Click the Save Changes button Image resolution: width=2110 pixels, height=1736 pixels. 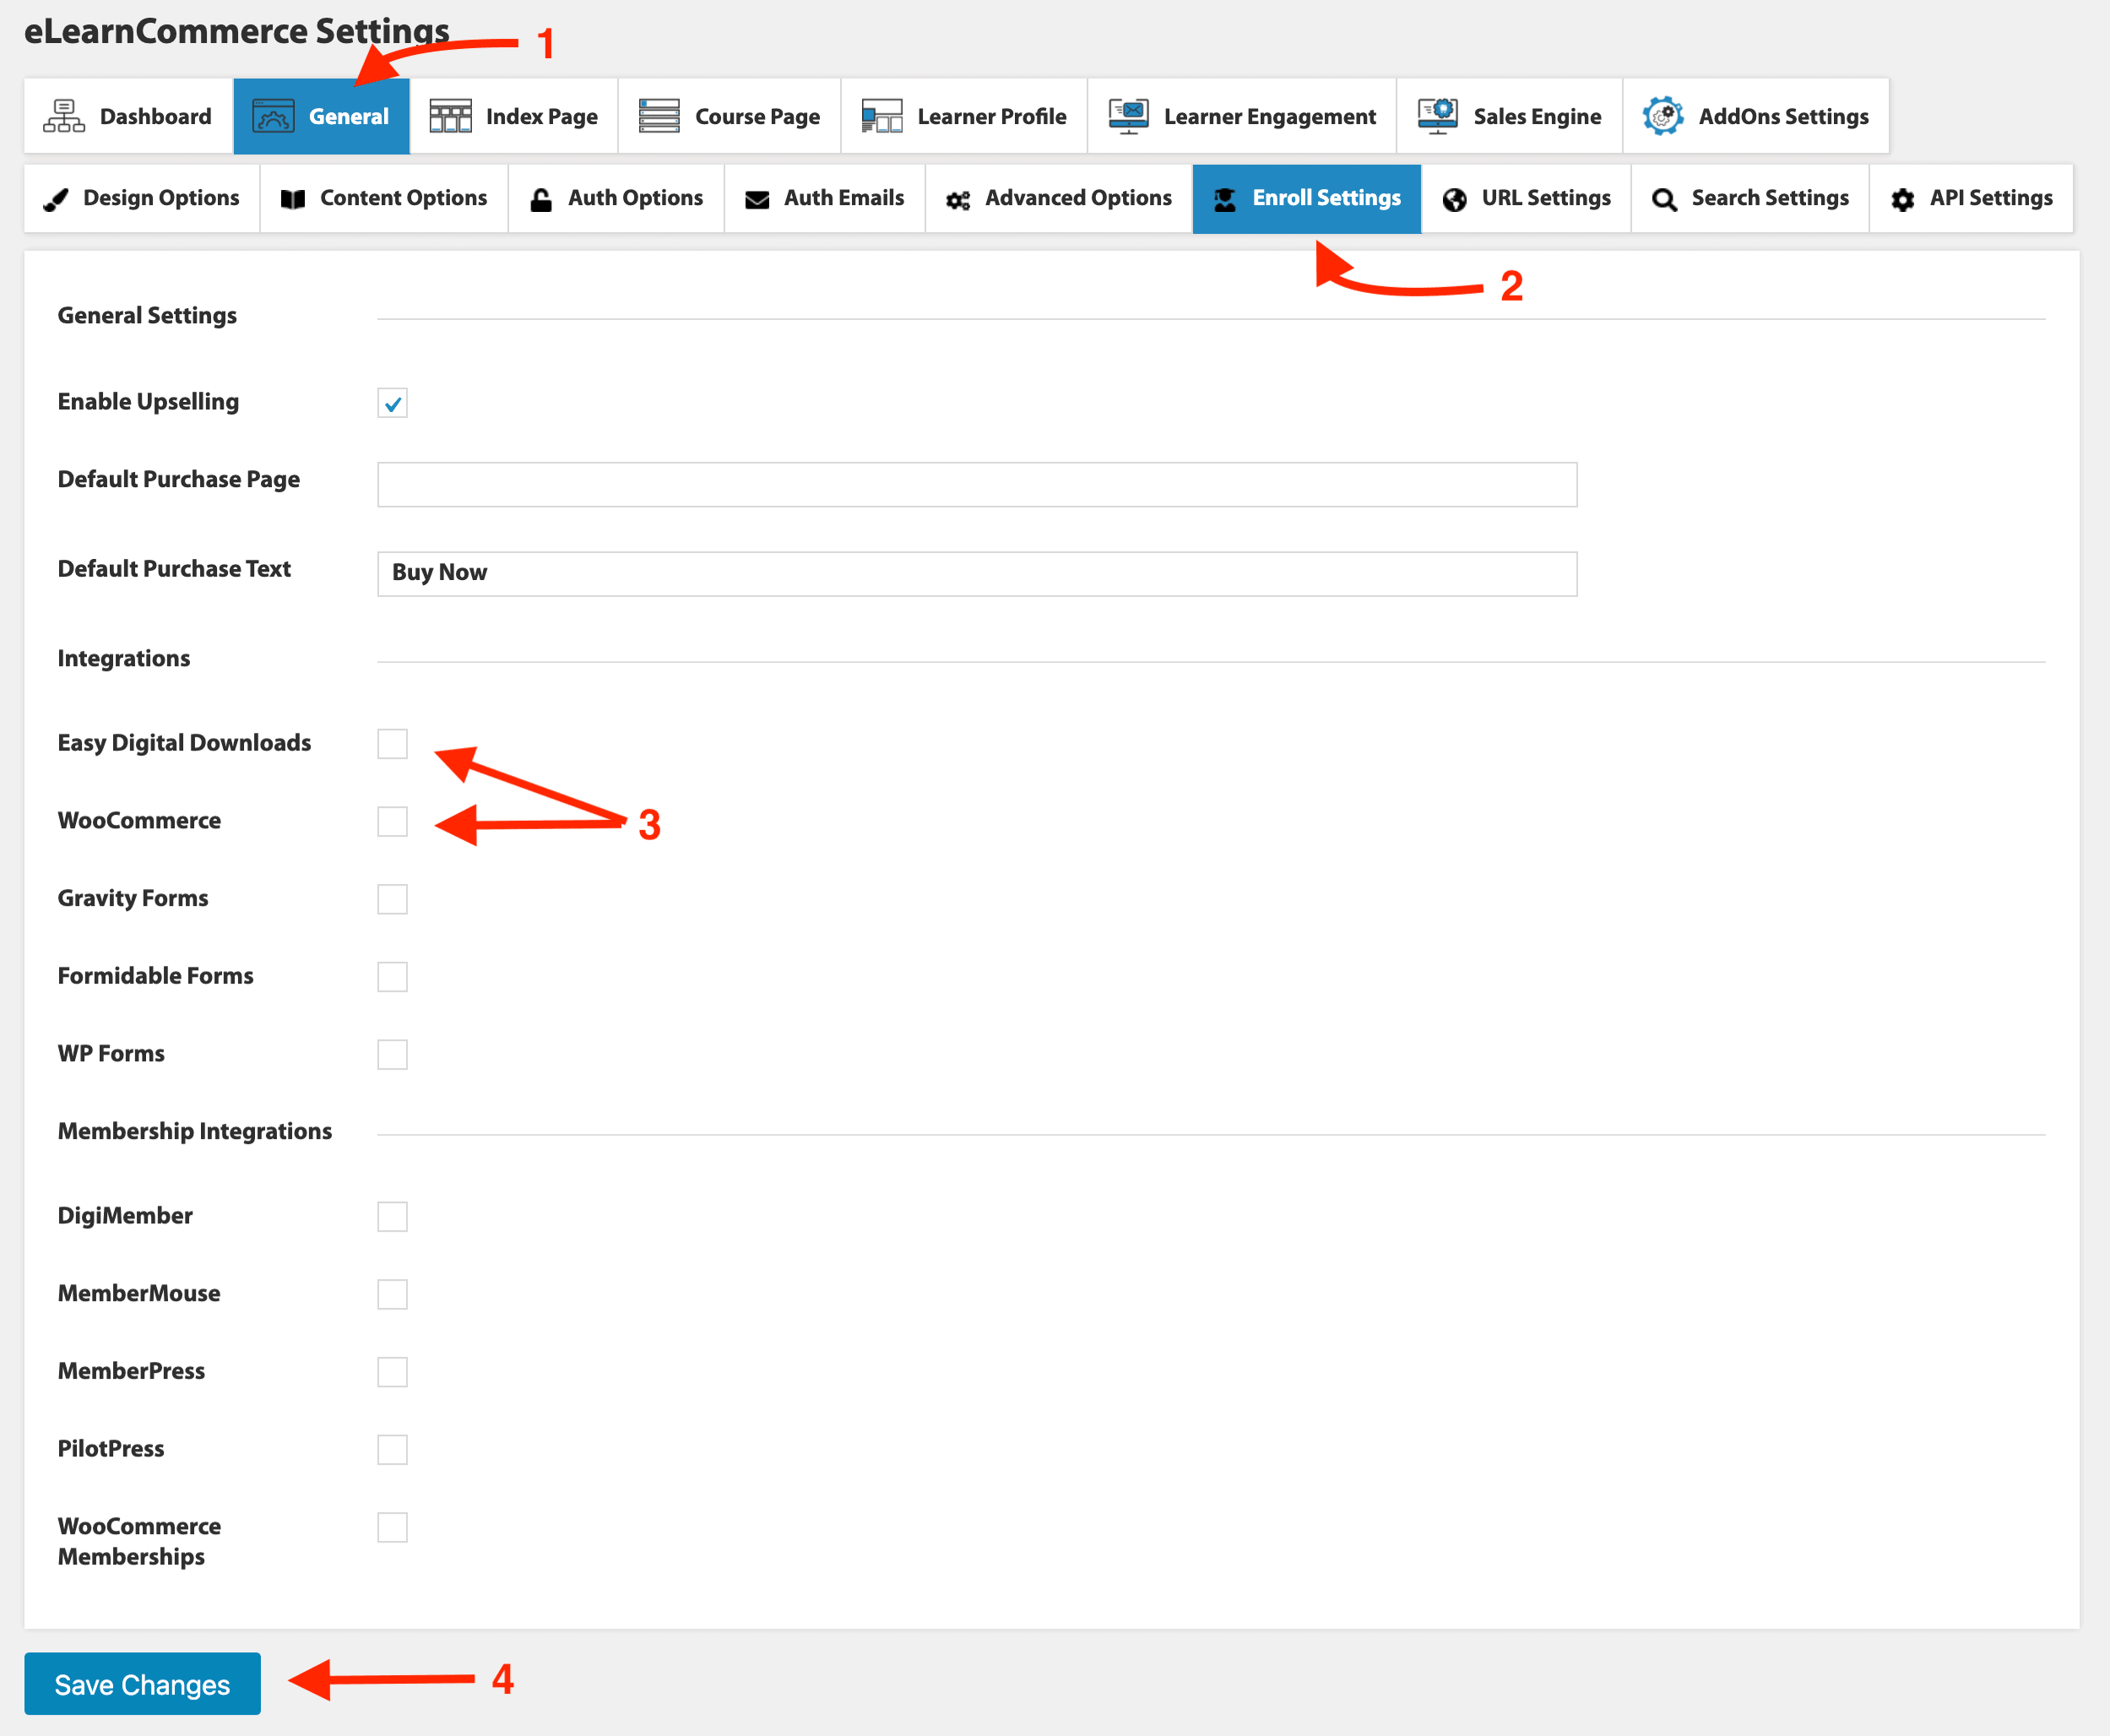click(x=142, y=1684)
